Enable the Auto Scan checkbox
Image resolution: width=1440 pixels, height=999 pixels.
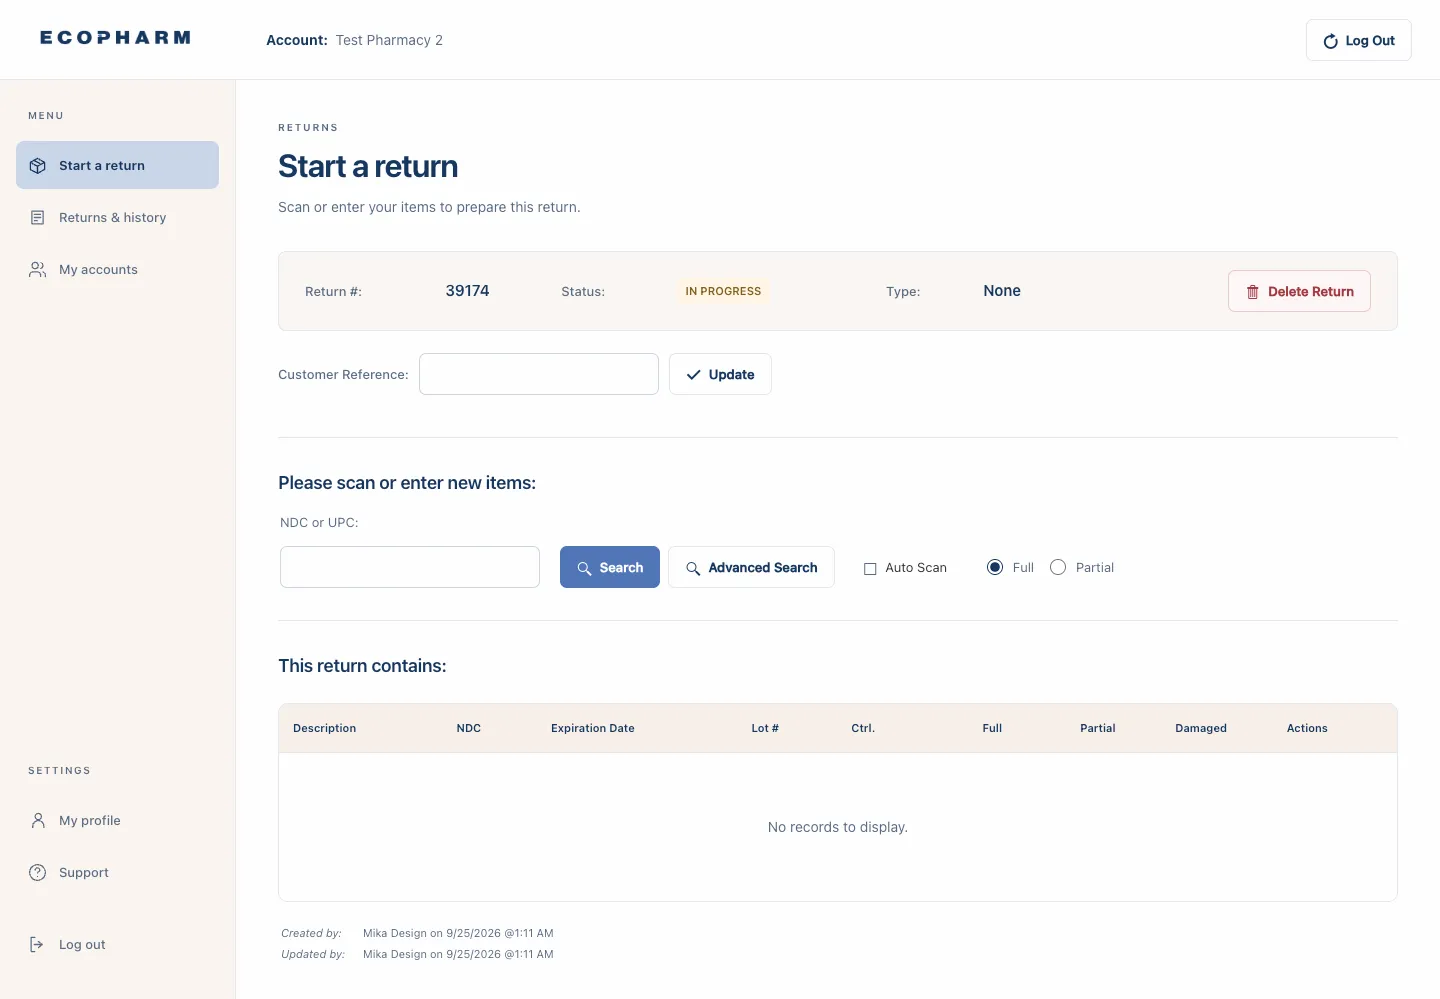[x=870, y=568]
